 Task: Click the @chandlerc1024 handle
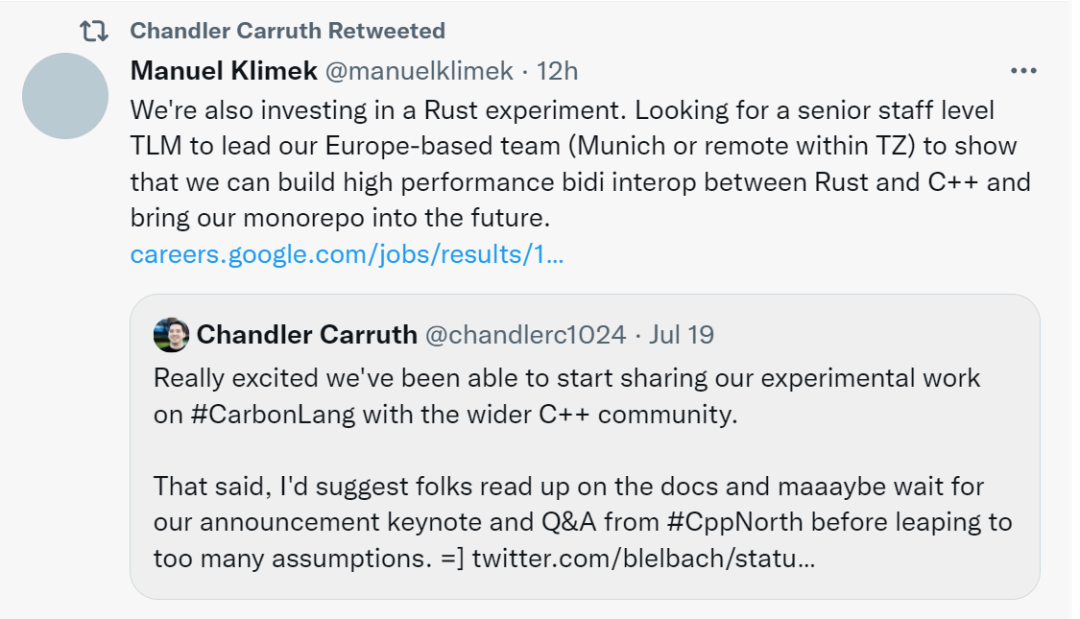(526, 335)
